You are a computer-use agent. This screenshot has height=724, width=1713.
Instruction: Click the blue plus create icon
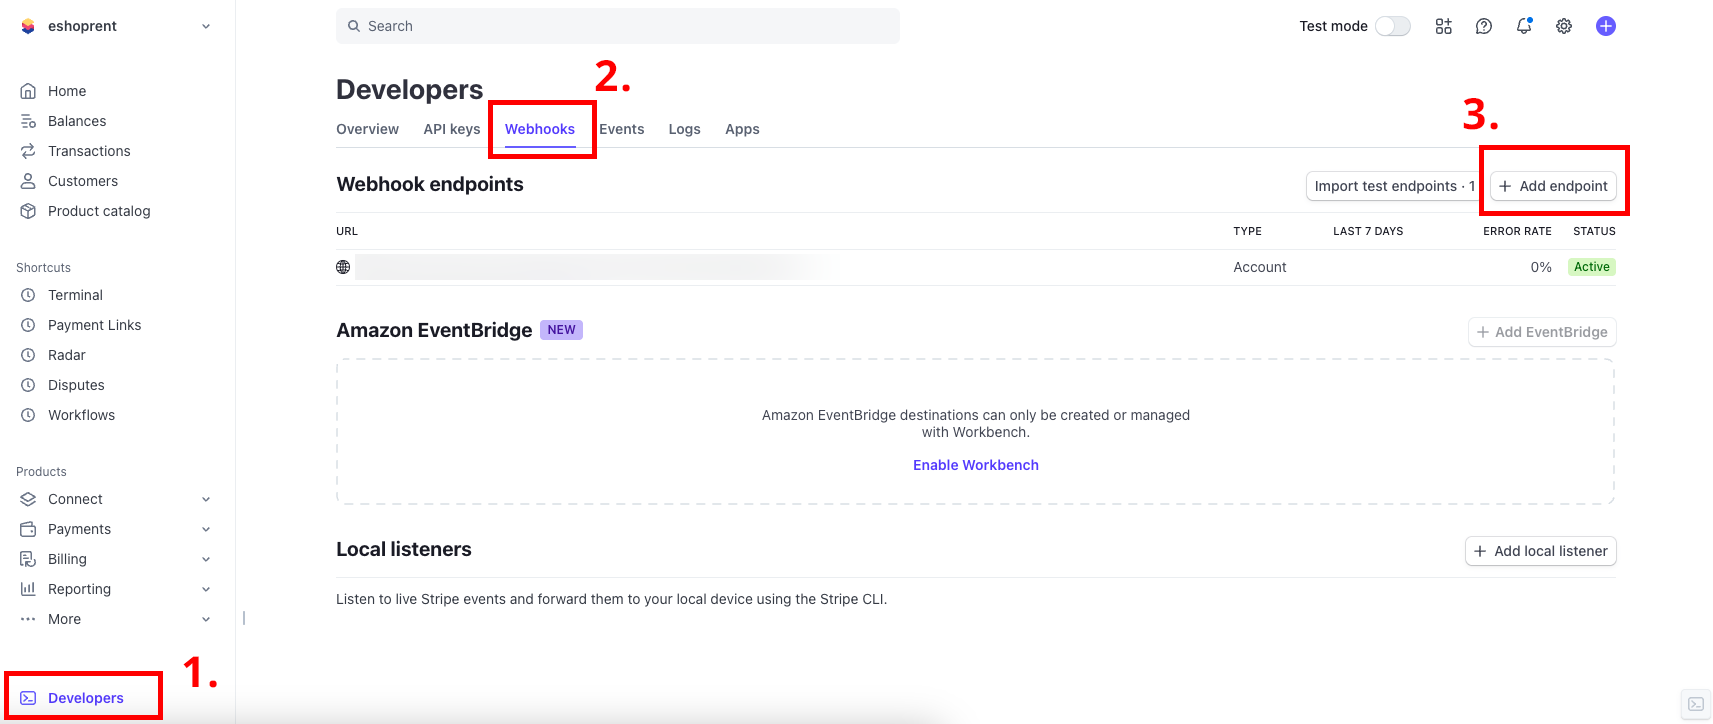tap(1606, 26)
